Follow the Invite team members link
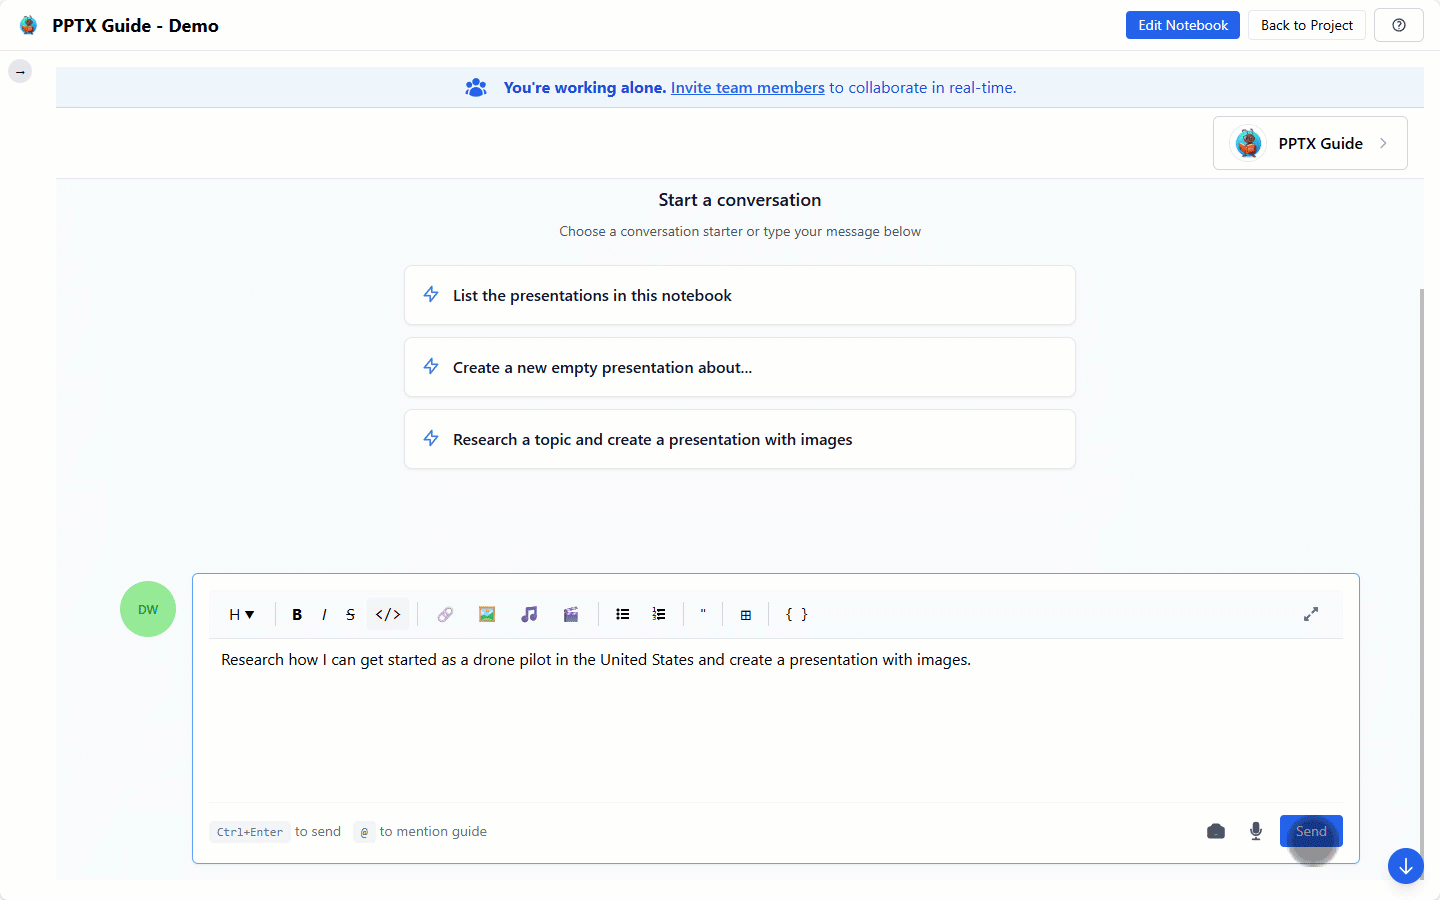This screenshot has height=900, width=1440. (747, 88)
